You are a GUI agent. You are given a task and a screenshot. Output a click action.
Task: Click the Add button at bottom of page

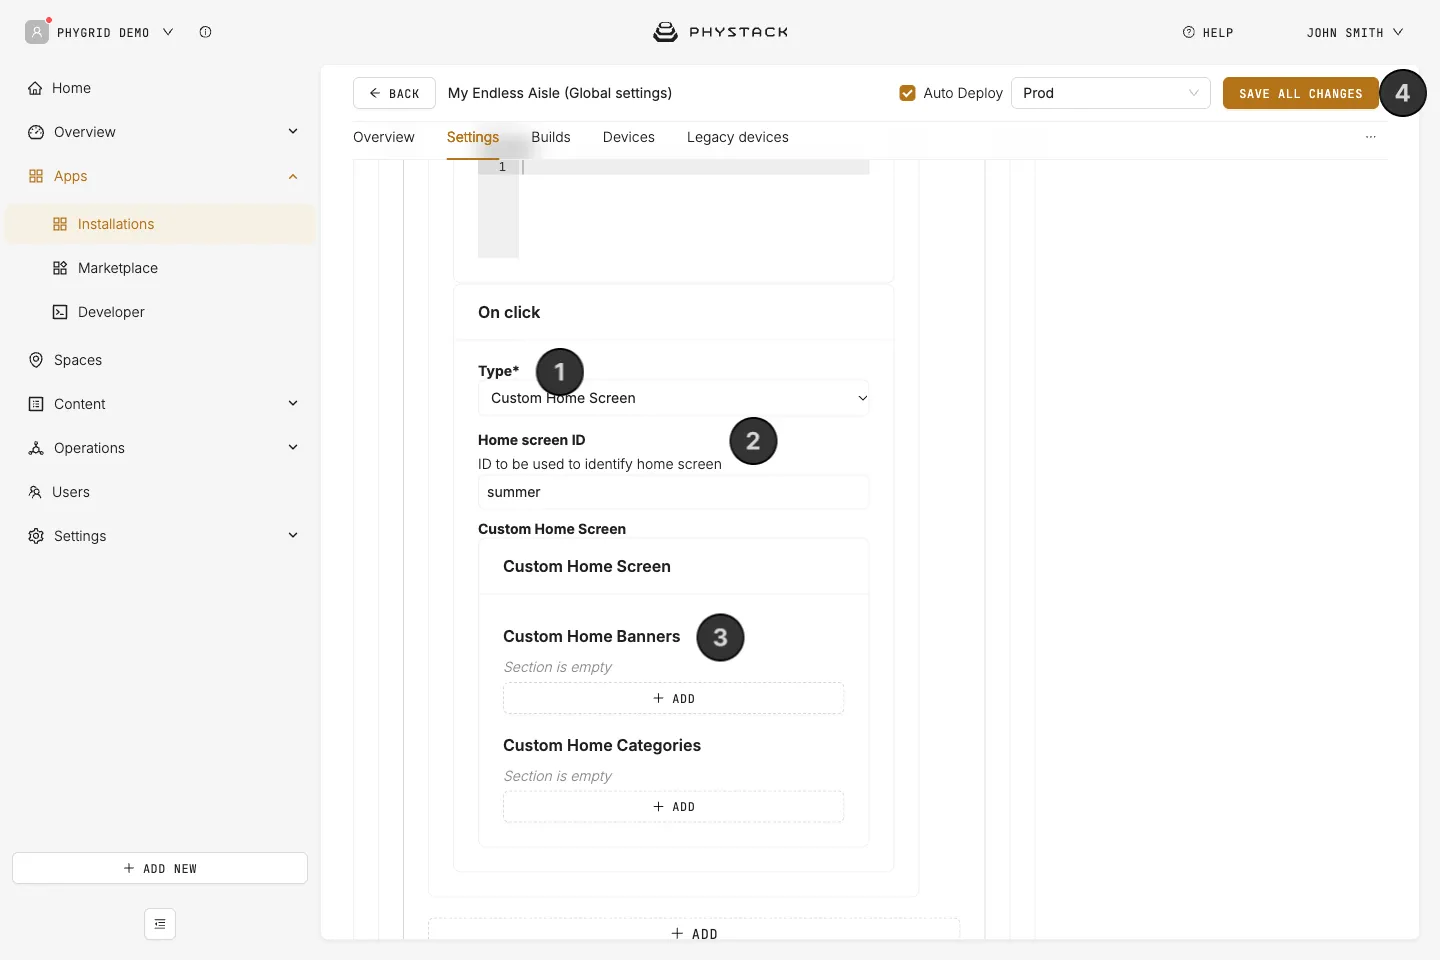[694, 932]
